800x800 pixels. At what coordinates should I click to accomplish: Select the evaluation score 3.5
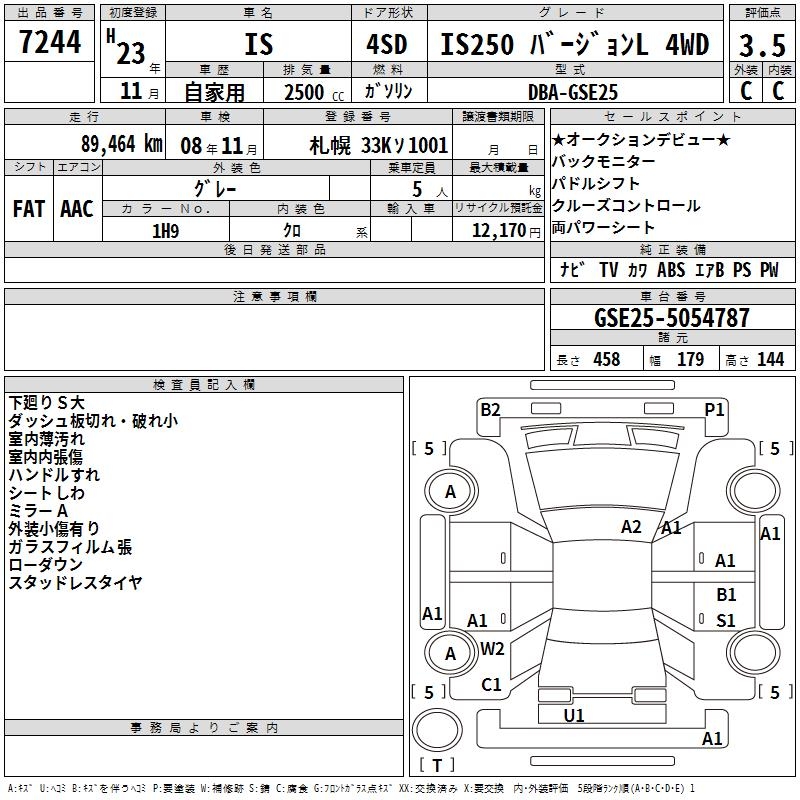pos(762,45)
